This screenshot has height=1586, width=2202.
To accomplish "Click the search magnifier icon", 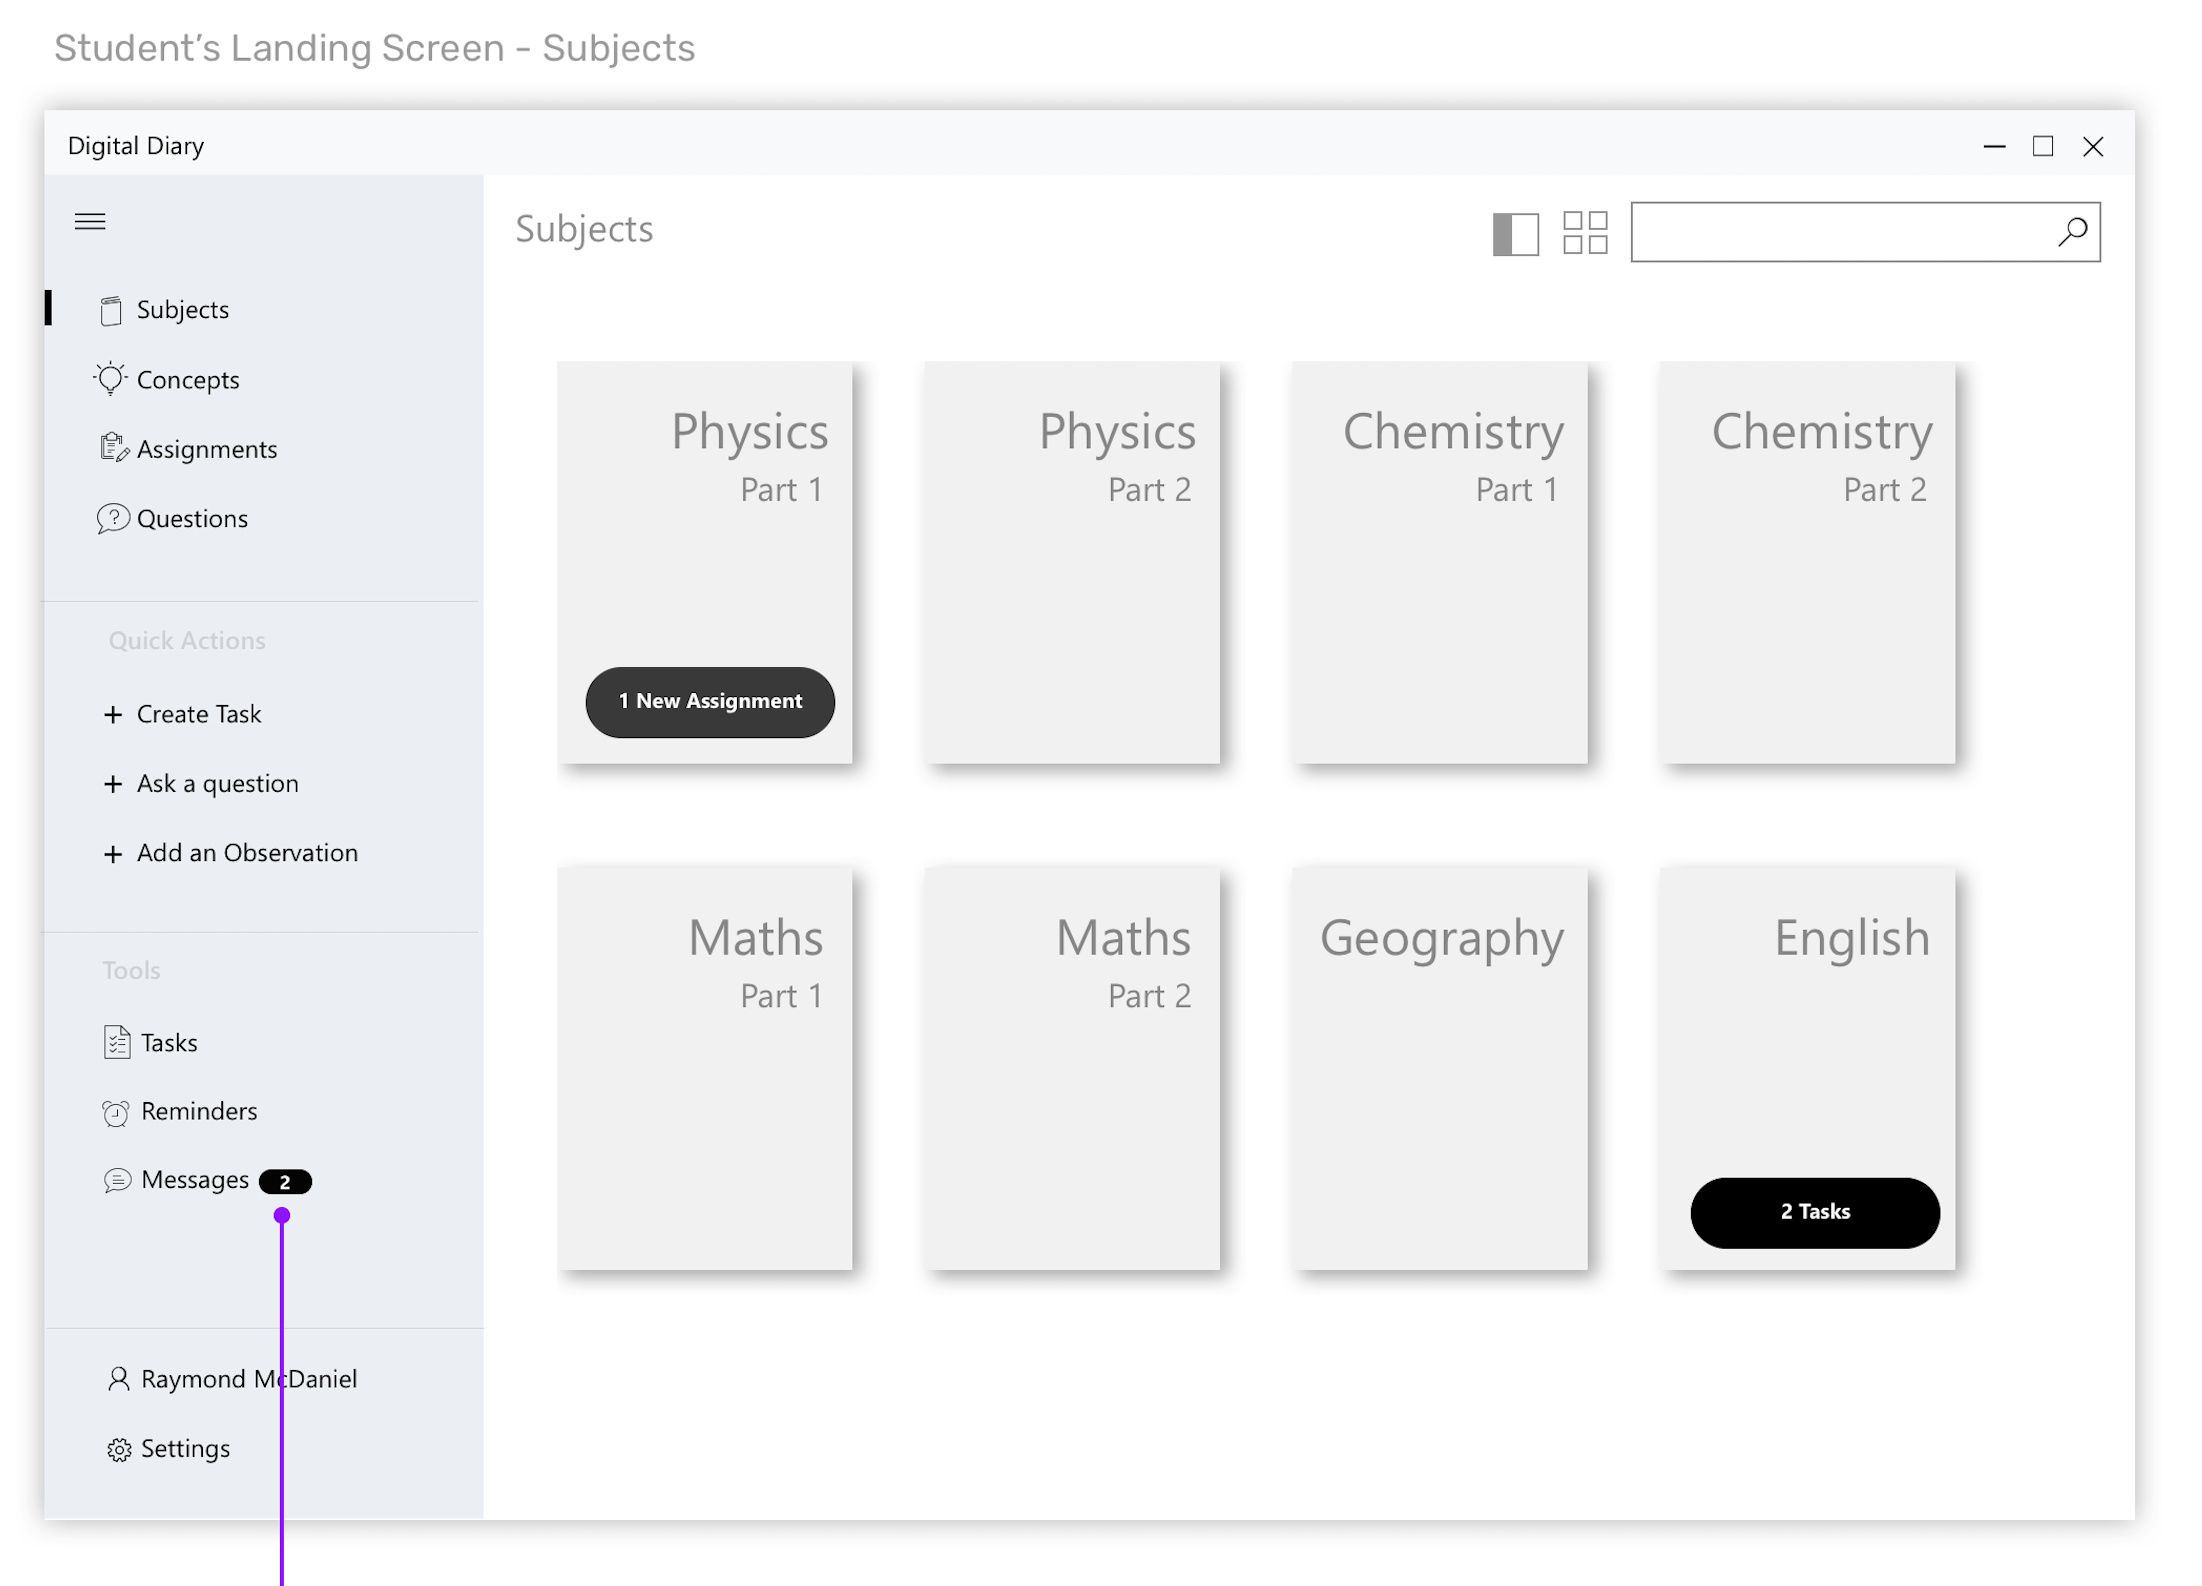I will pyautogui.click(x=2072, y=232).
